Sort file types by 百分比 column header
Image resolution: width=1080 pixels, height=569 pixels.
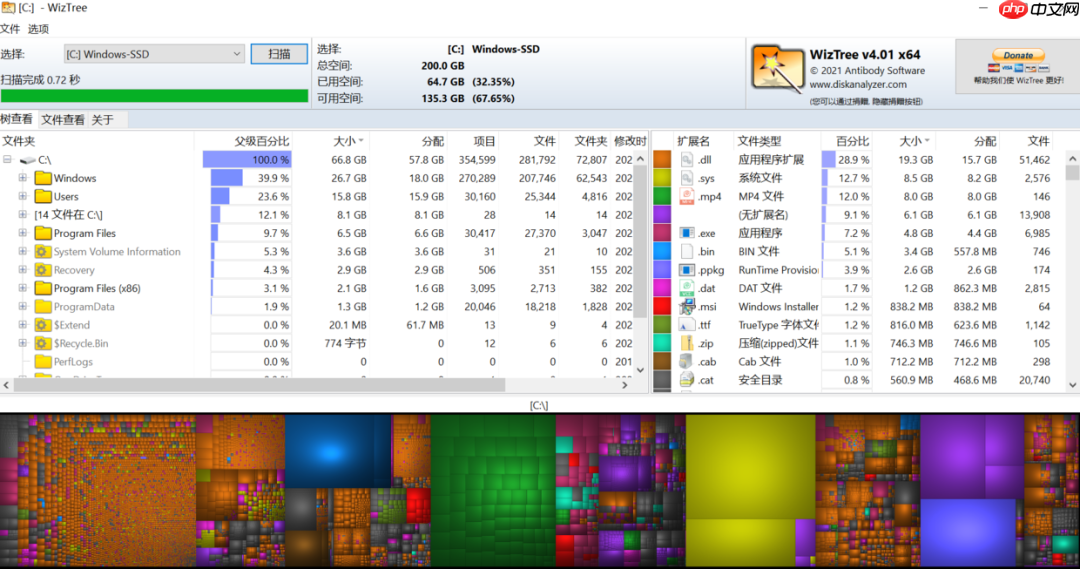853,141
